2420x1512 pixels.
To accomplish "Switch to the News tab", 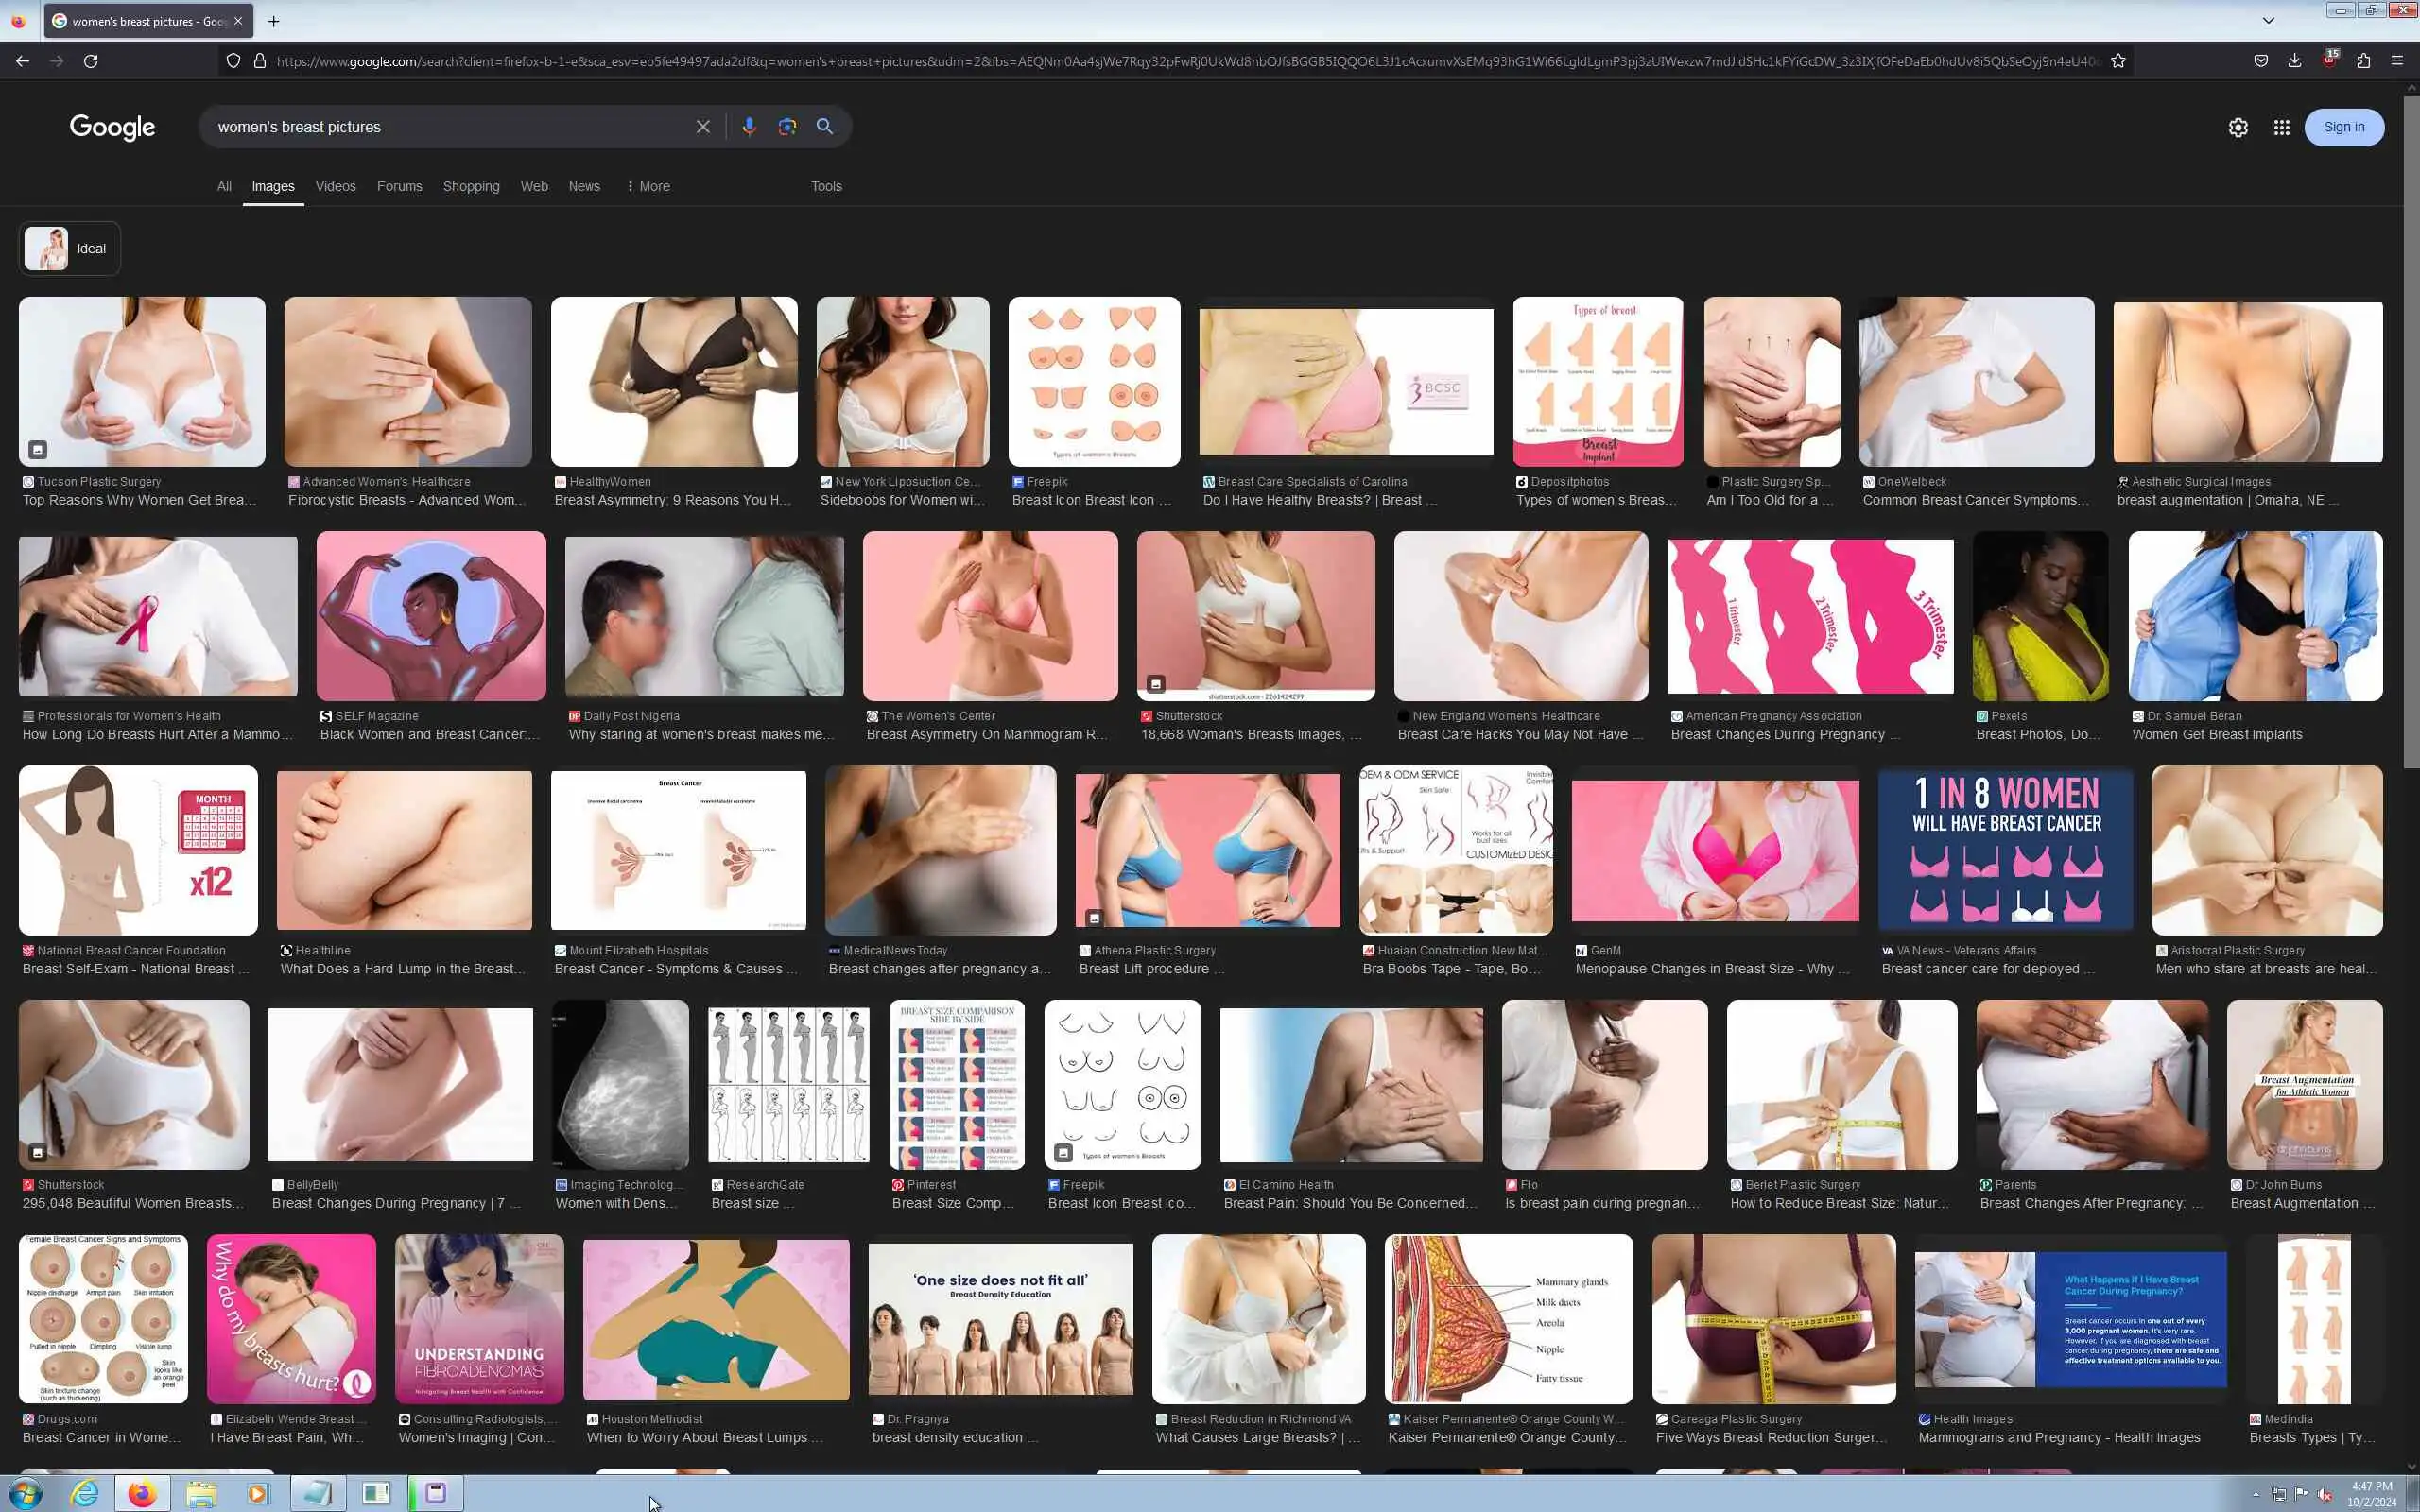I will click(584, 186).
